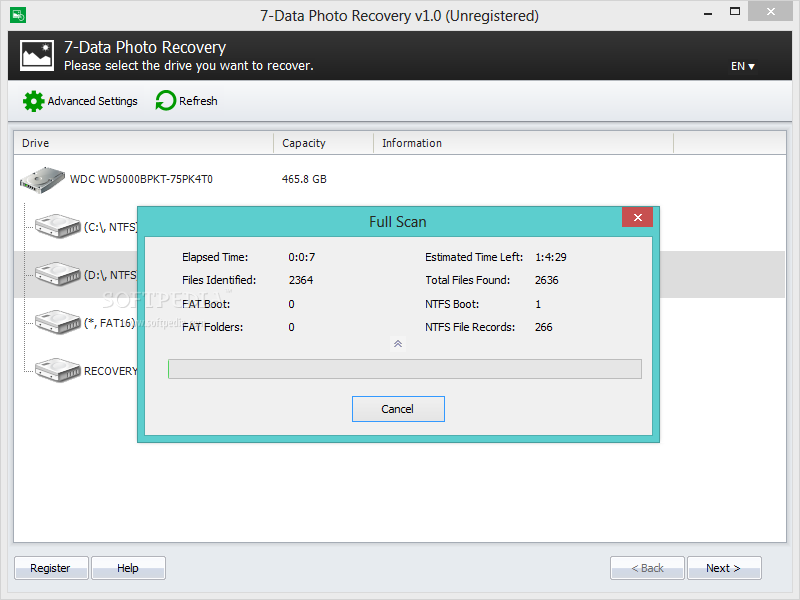Click the (*, FAT16) partition label

tap(109, 323)
